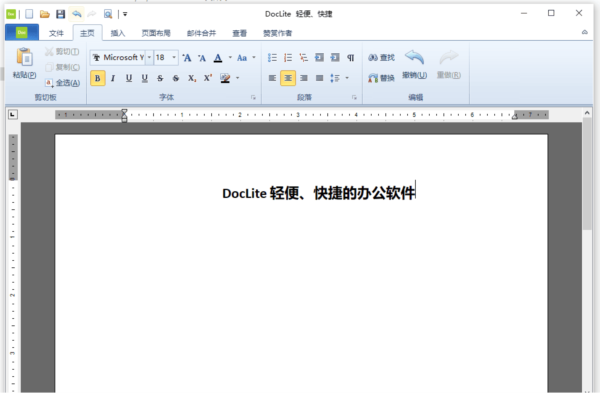This screenshot has height=393, width=600.
Task: Open the 插入 tab
Action: (x=118, y=33)
